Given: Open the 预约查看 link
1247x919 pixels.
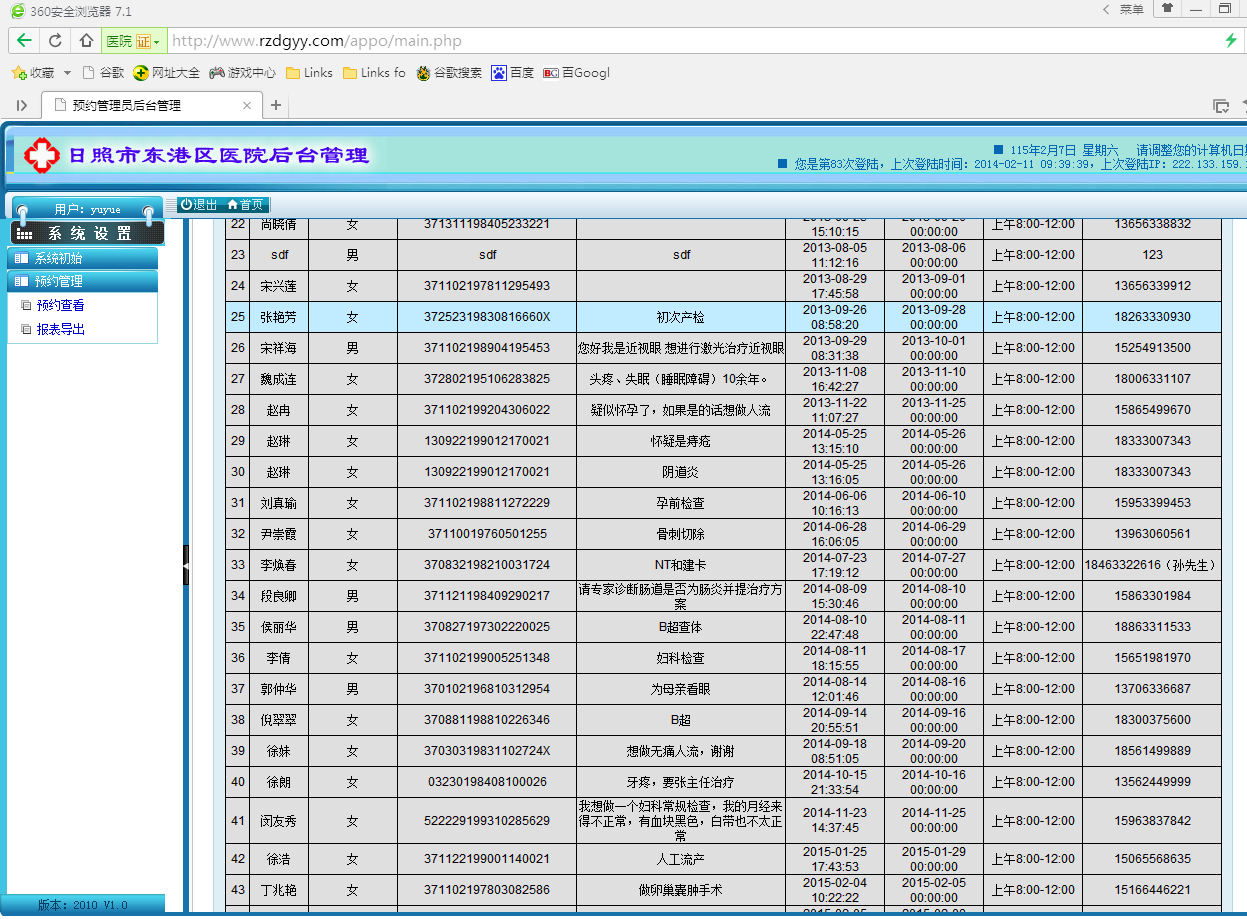Looking at the screenshot, I should click(x=60, y=305).
